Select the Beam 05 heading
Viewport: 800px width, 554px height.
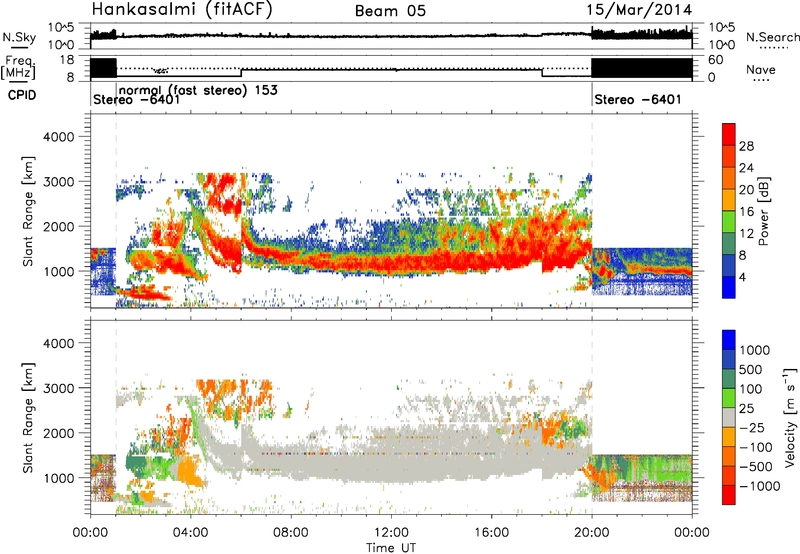390,11
